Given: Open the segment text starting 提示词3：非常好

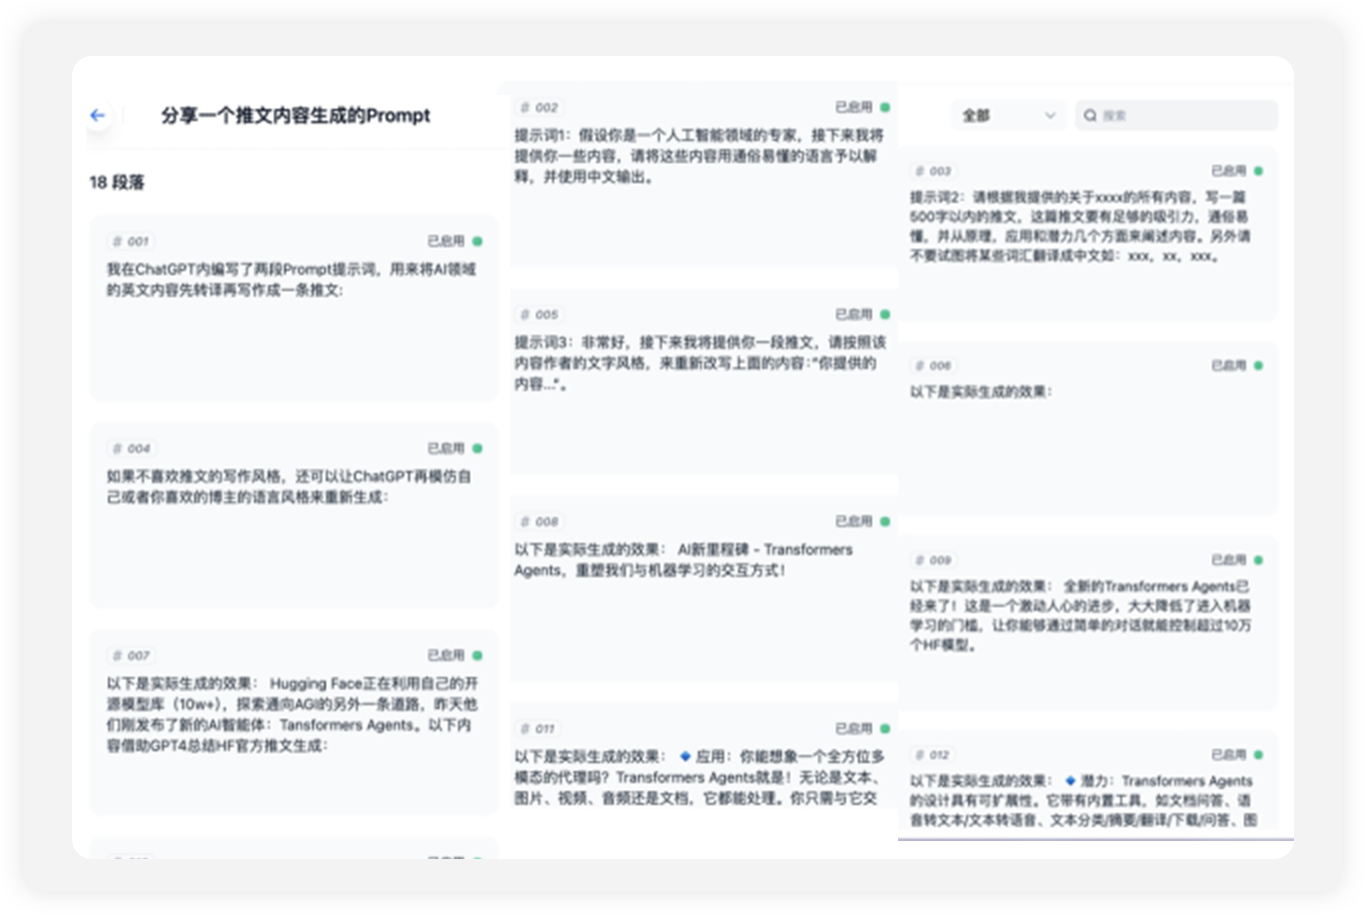Looking at the screenshot, I should coord(700,363).
